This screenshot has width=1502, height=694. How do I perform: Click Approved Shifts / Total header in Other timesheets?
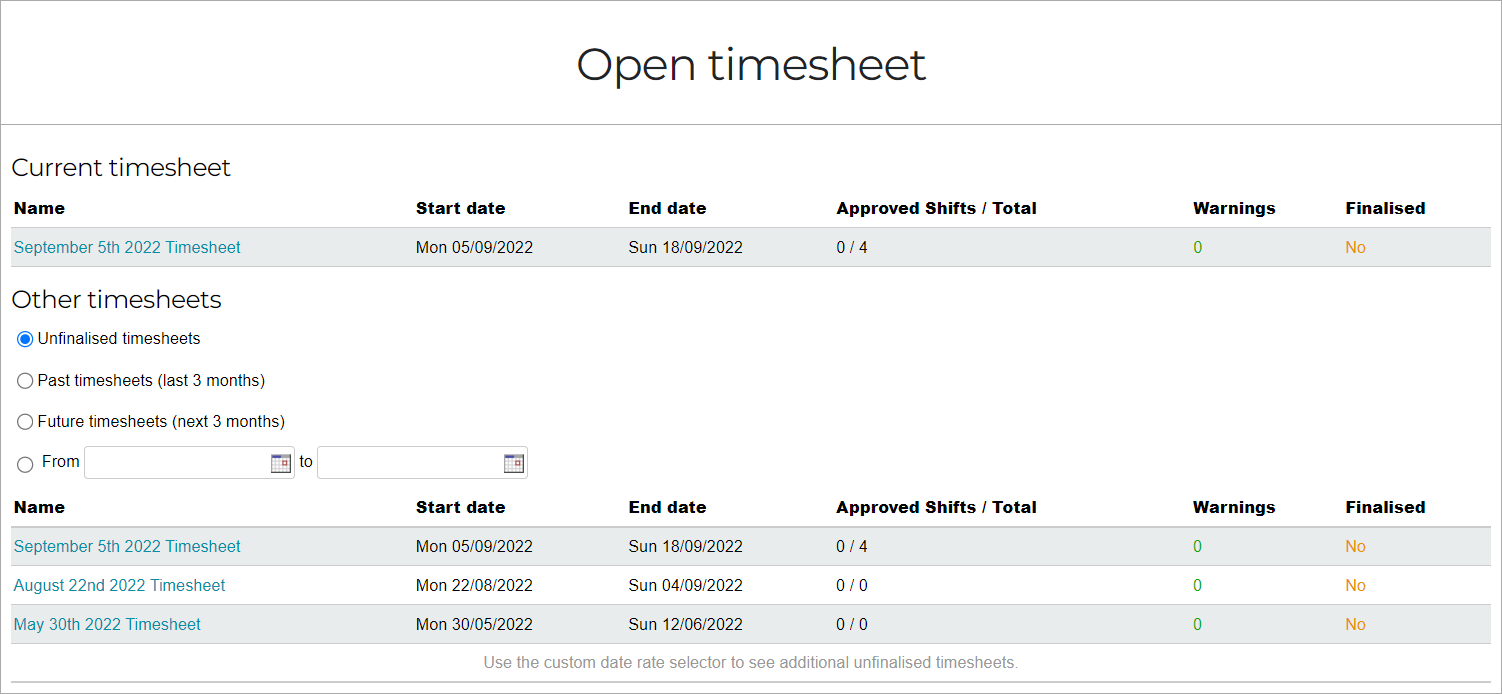(x=936, y=507)
